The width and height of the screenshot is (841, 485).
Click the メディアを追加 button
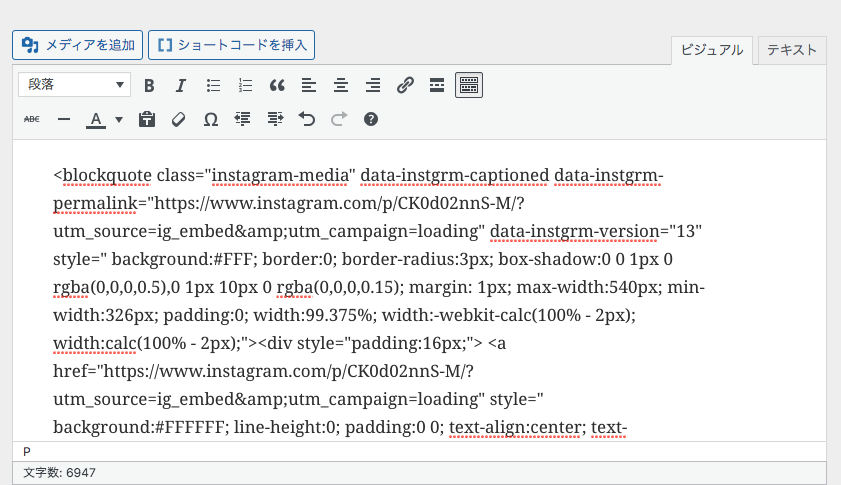[x=77, y=45]
